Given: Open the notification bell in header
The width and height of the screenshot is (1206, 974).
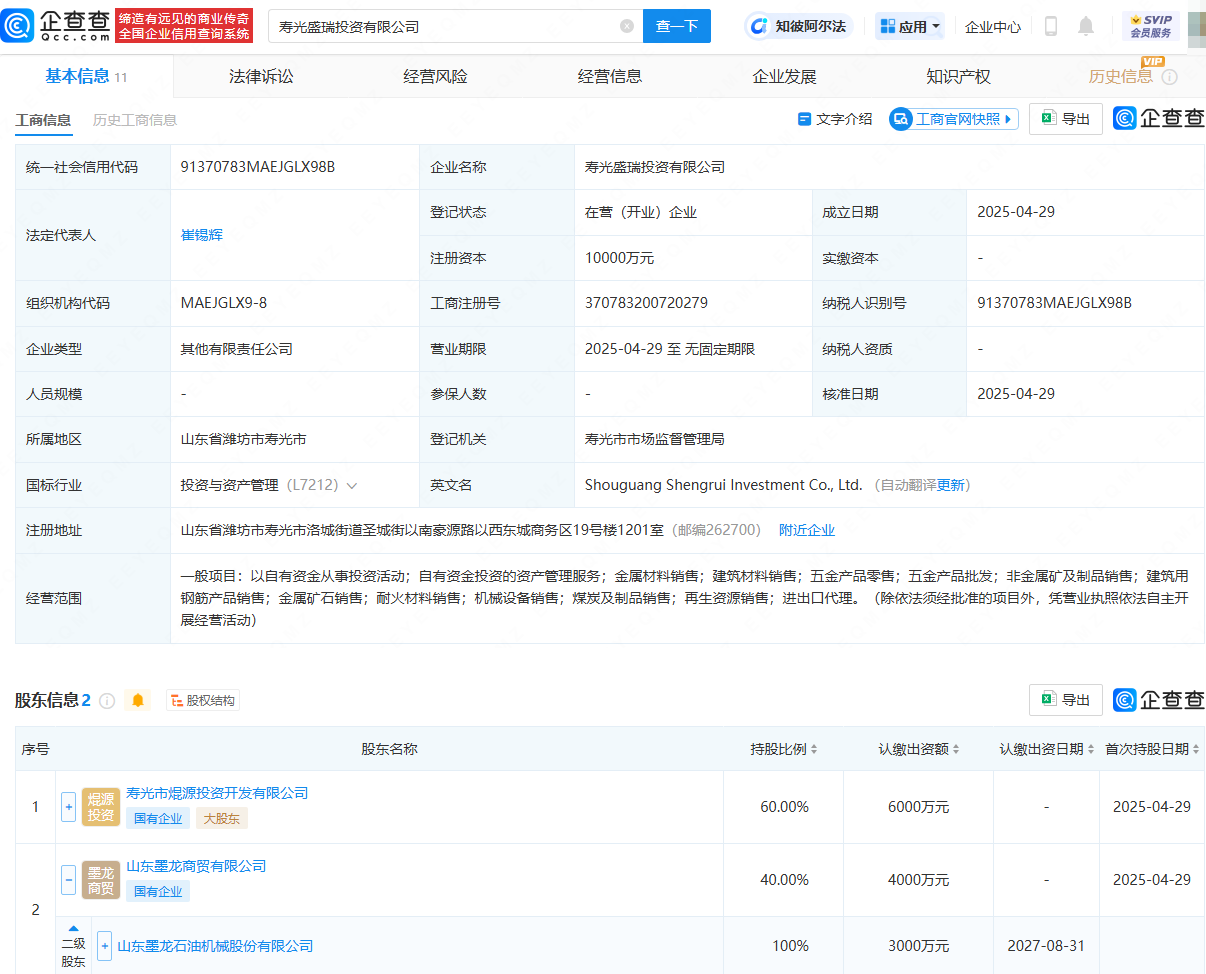Looking at the screenshot, I should [x=1086, y=26].
